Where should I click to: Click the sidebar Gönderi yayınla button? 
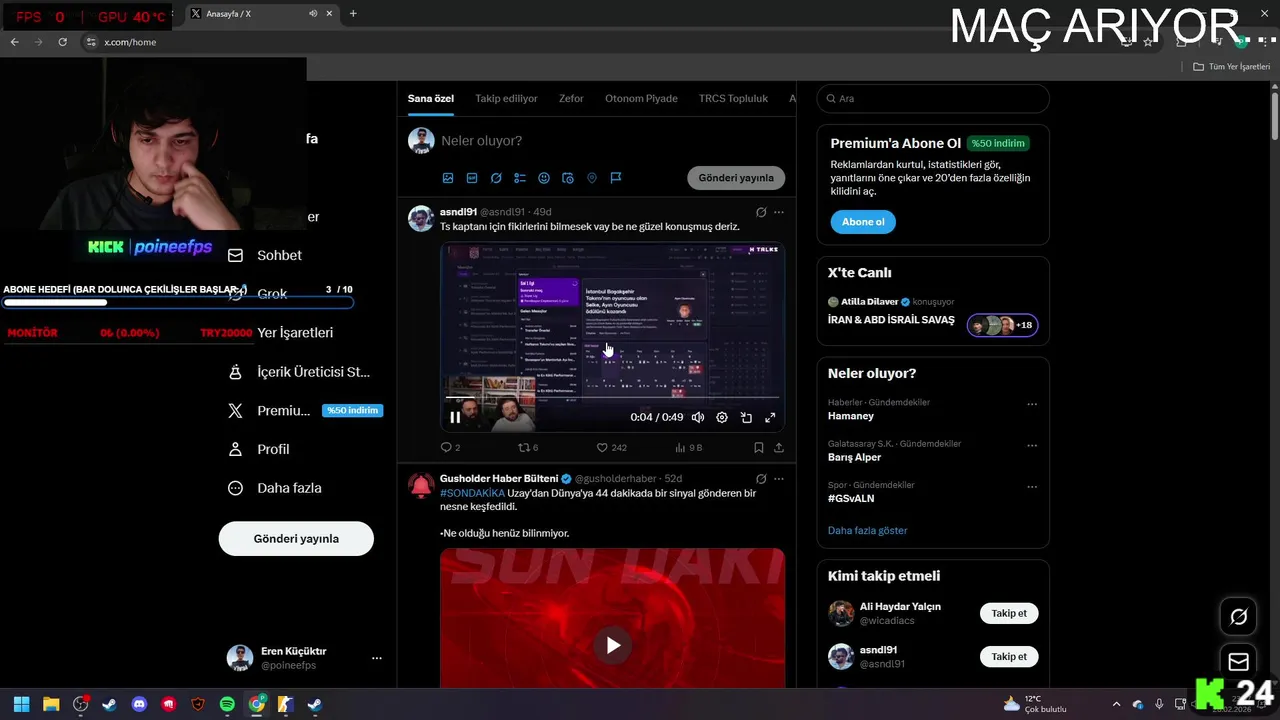coord(296,538)
